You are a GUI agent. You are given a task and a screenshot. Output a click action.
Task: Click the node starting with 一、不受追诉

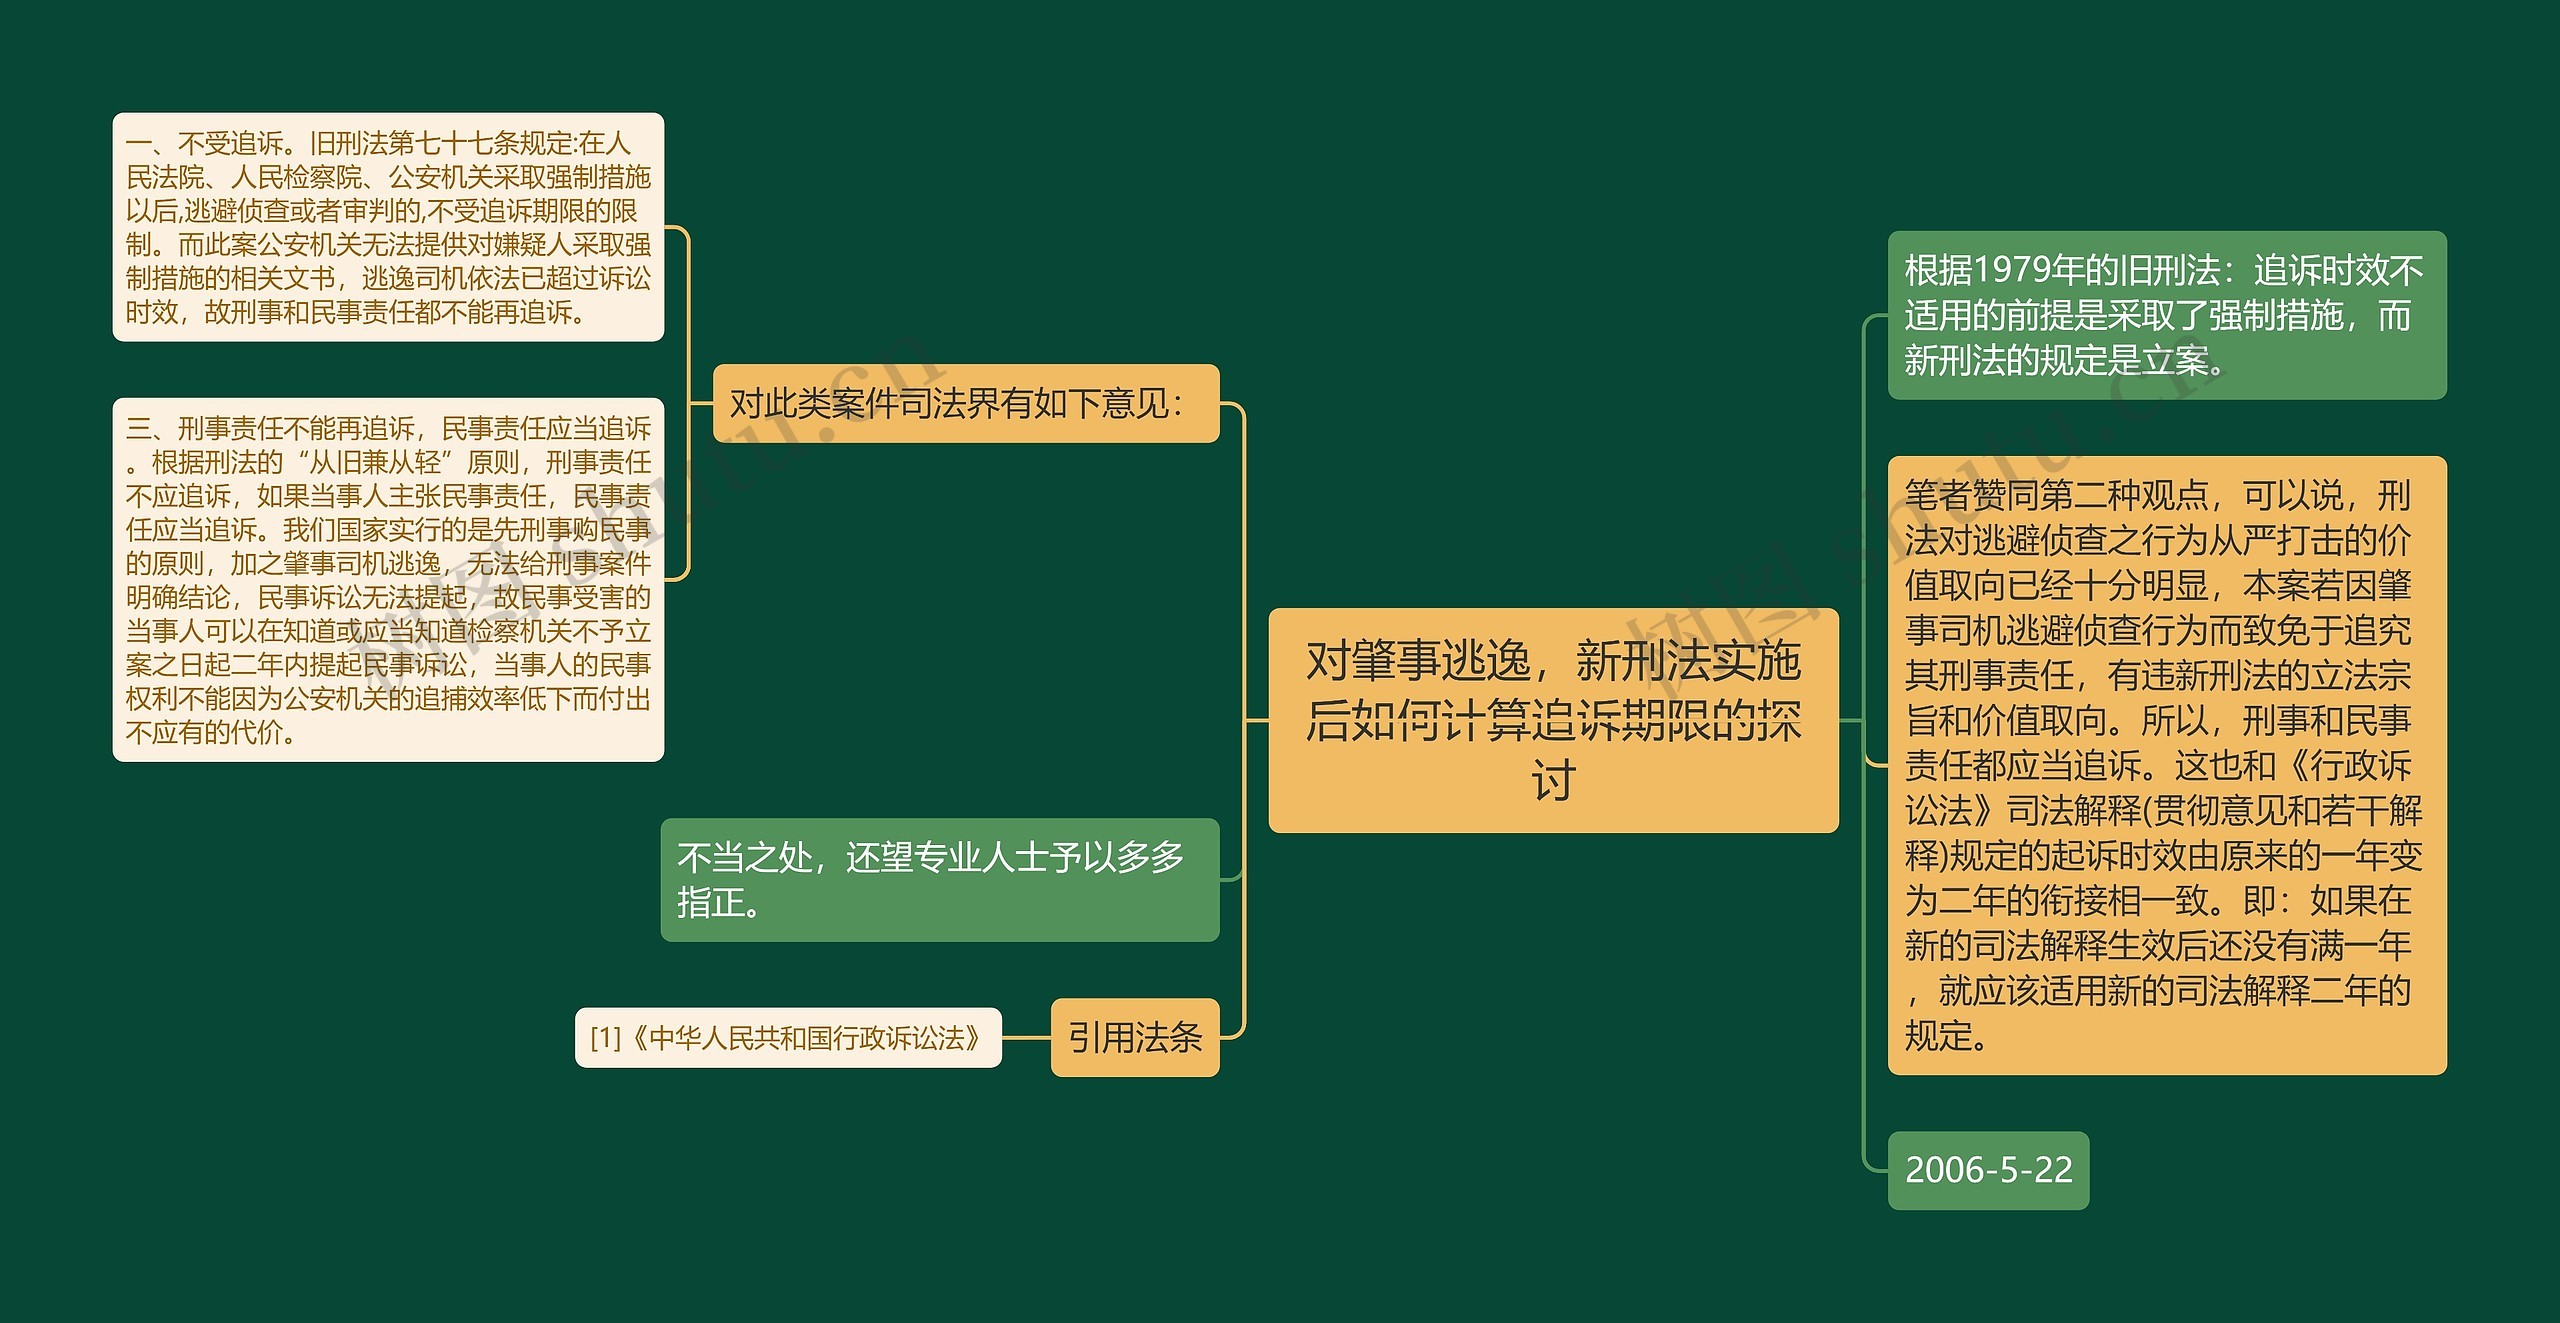[388, 229]
